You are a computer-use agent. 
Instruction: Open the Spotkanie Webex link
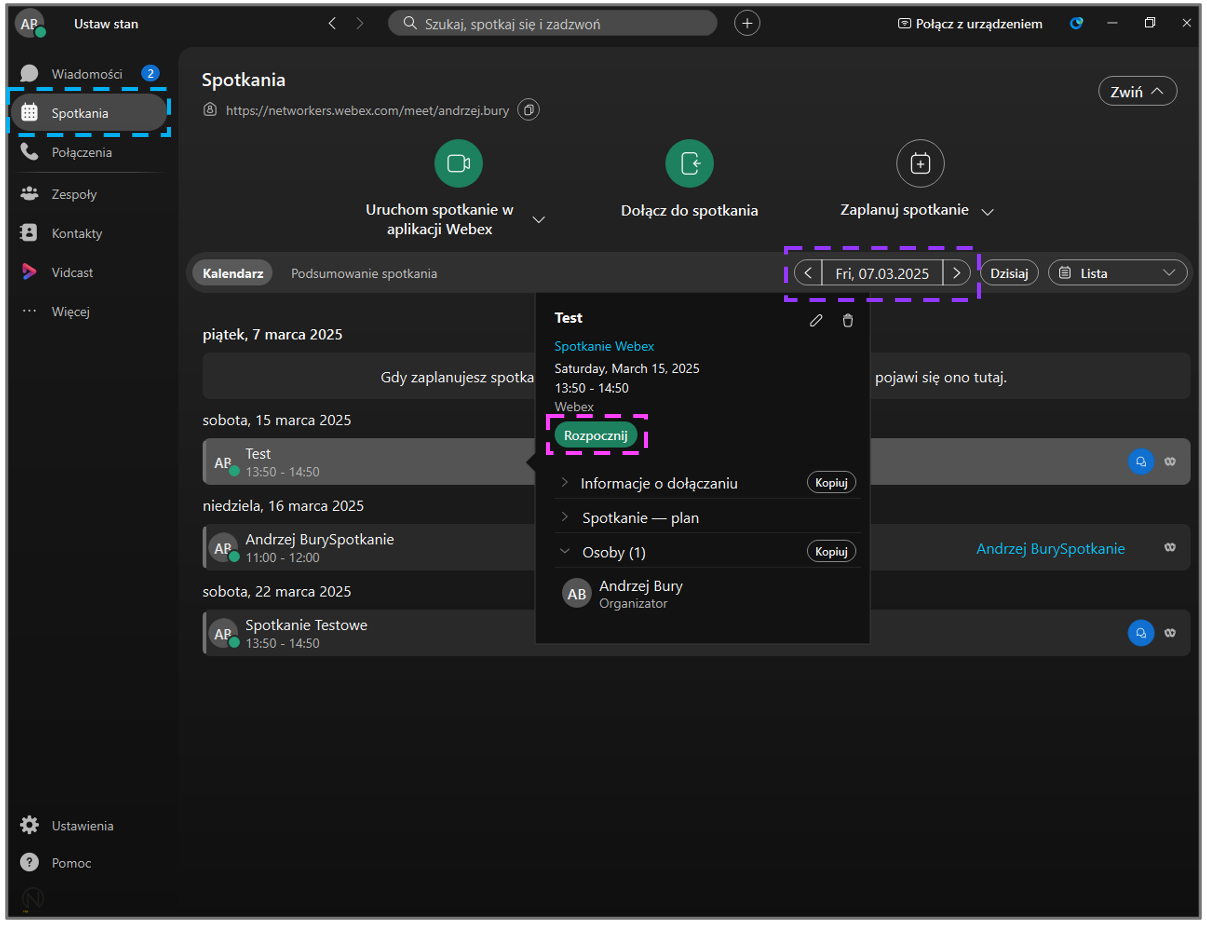pyautogui.click(x=604, y=346)
